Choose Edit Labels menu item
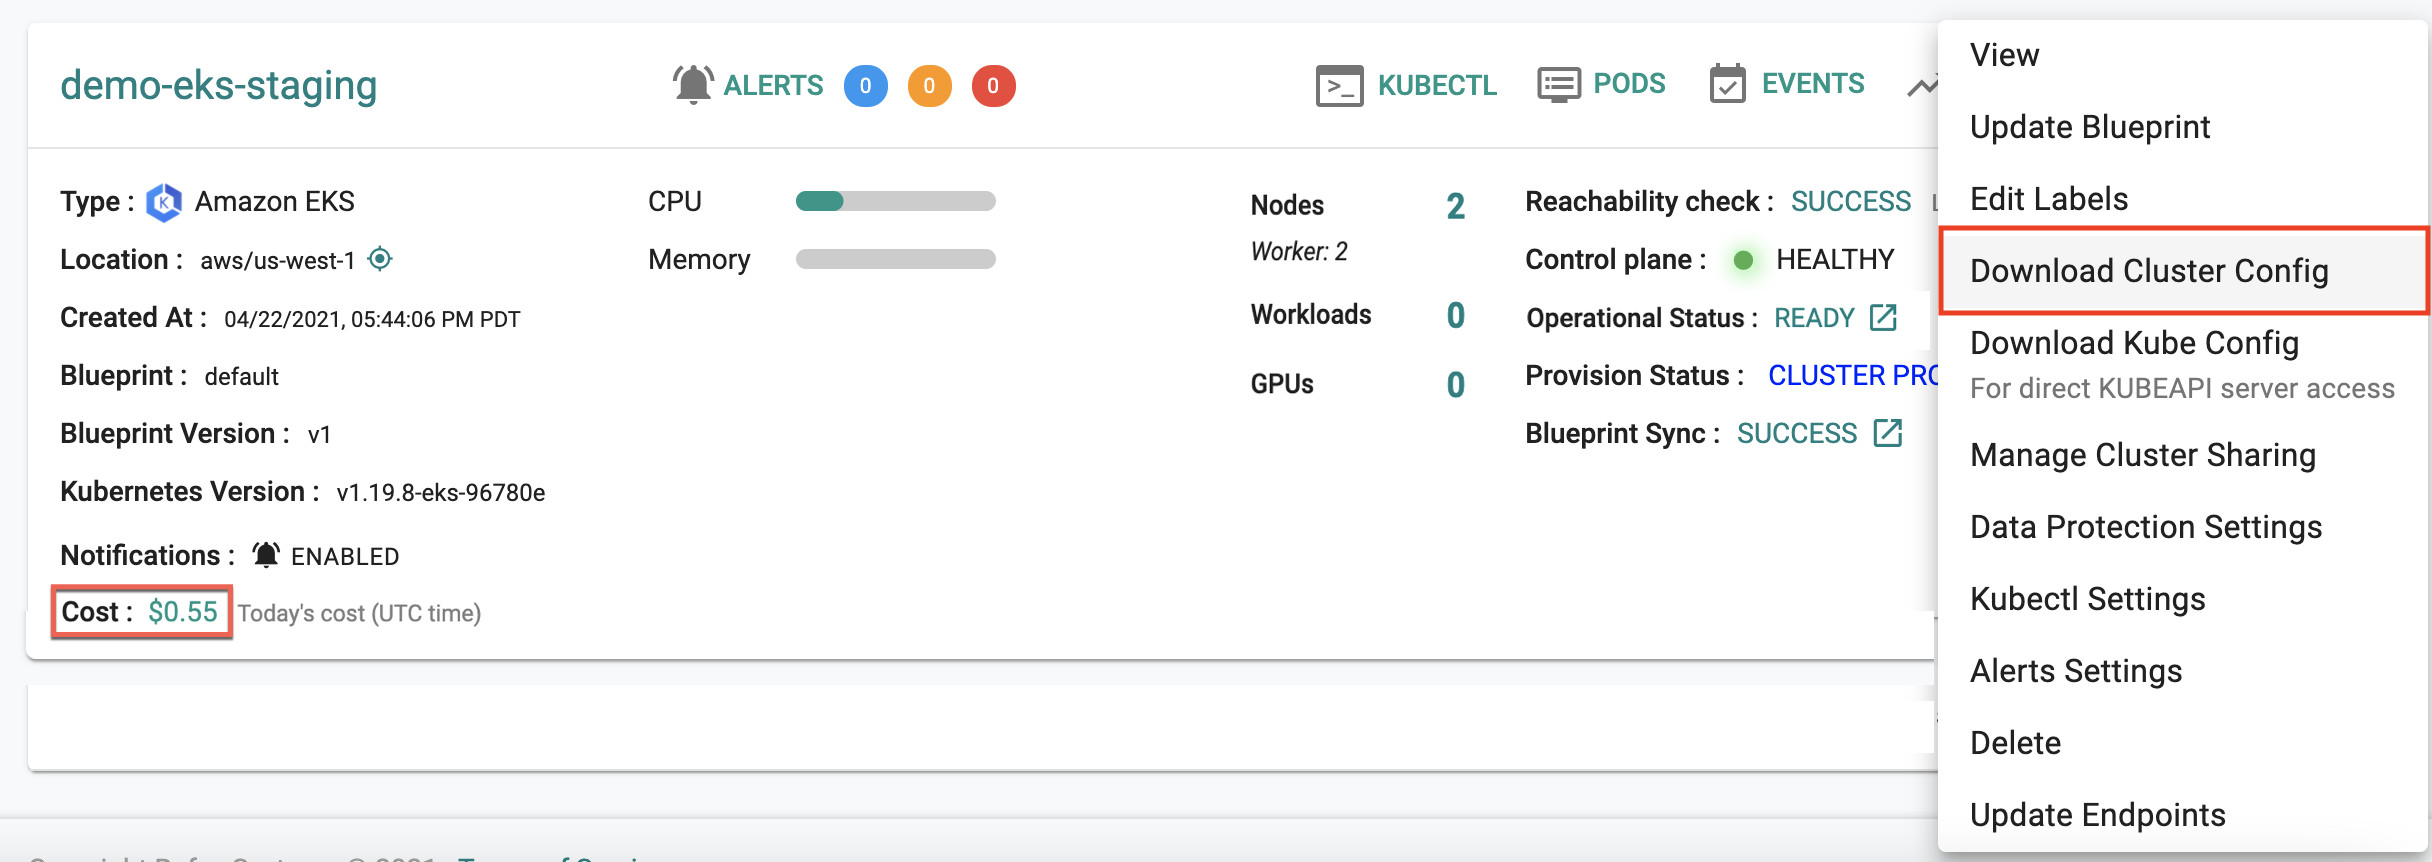The image size is (2432, 862). coord(2183,199)
